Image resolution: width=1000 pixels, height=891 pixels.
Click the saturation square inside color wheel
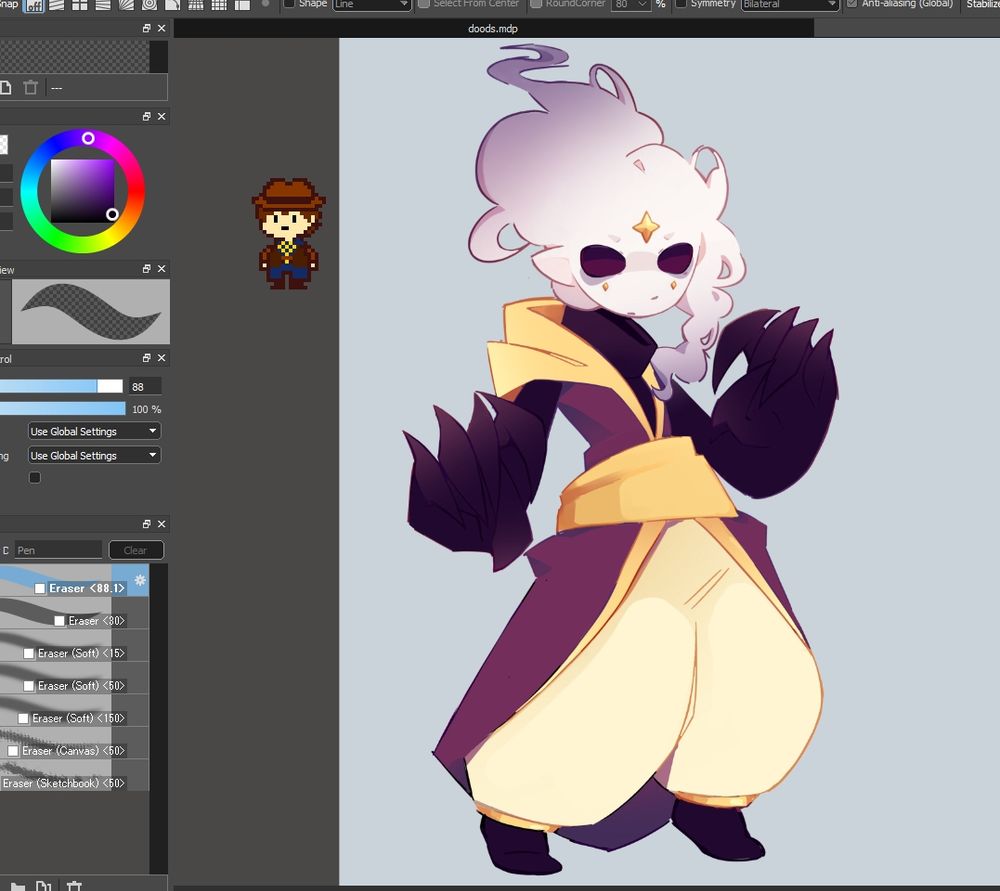pyautogui.click(x=82, y=191)
